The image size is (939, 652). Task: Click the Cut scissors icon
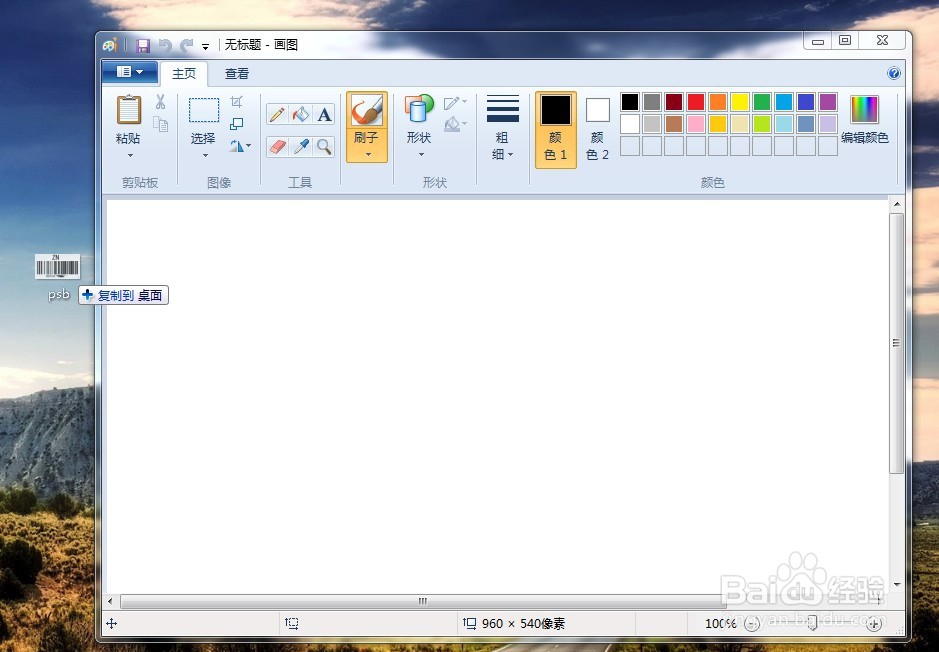160,102
